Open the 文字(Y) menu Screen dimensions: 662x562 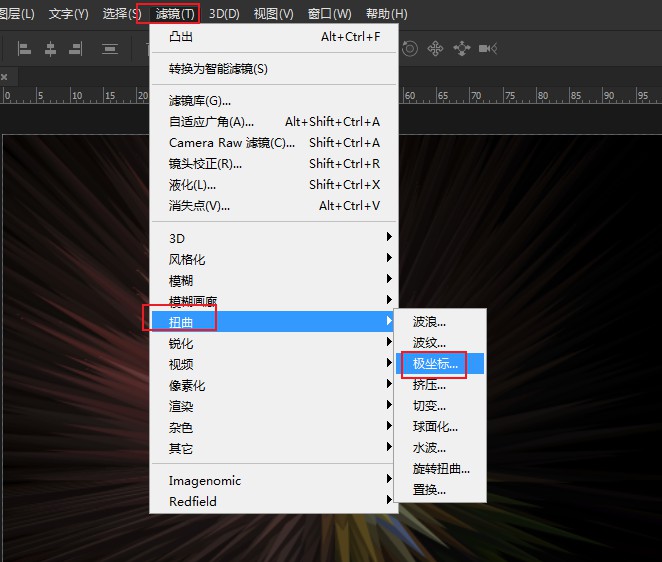click(68, 14)
